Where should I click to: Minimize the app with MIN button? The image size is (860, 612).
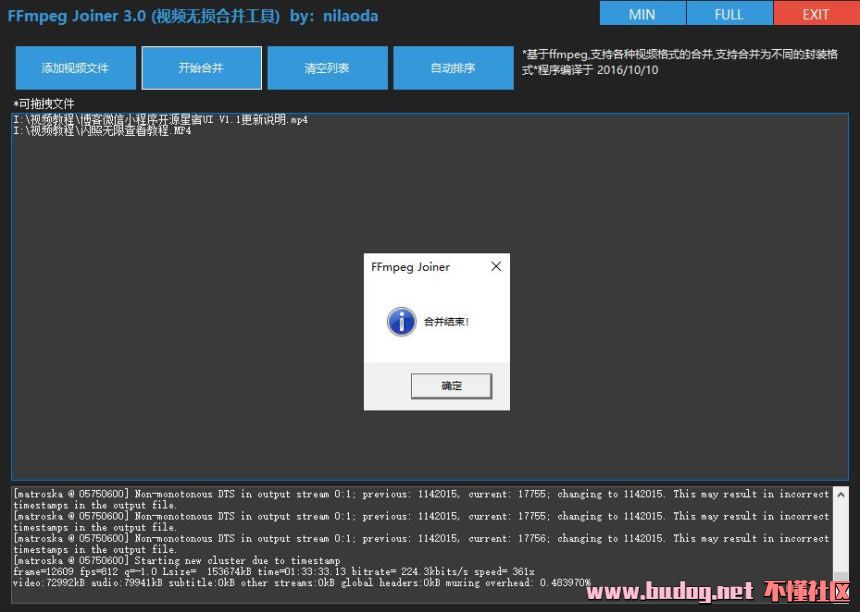tap(642, 13)
